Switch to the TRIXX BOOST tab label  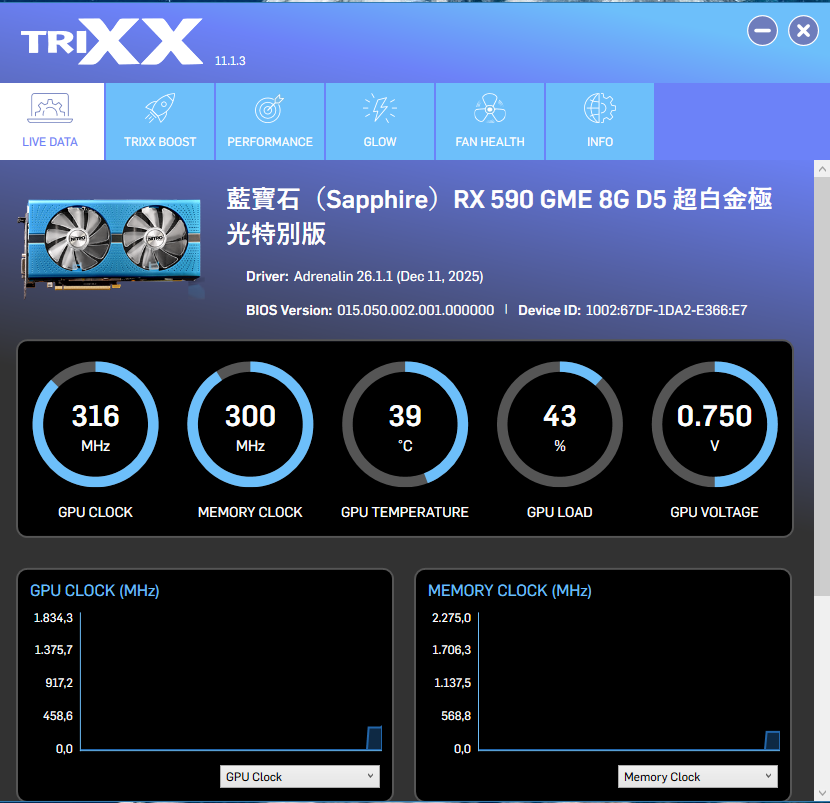pyautogui.click(x=160, y=142)
